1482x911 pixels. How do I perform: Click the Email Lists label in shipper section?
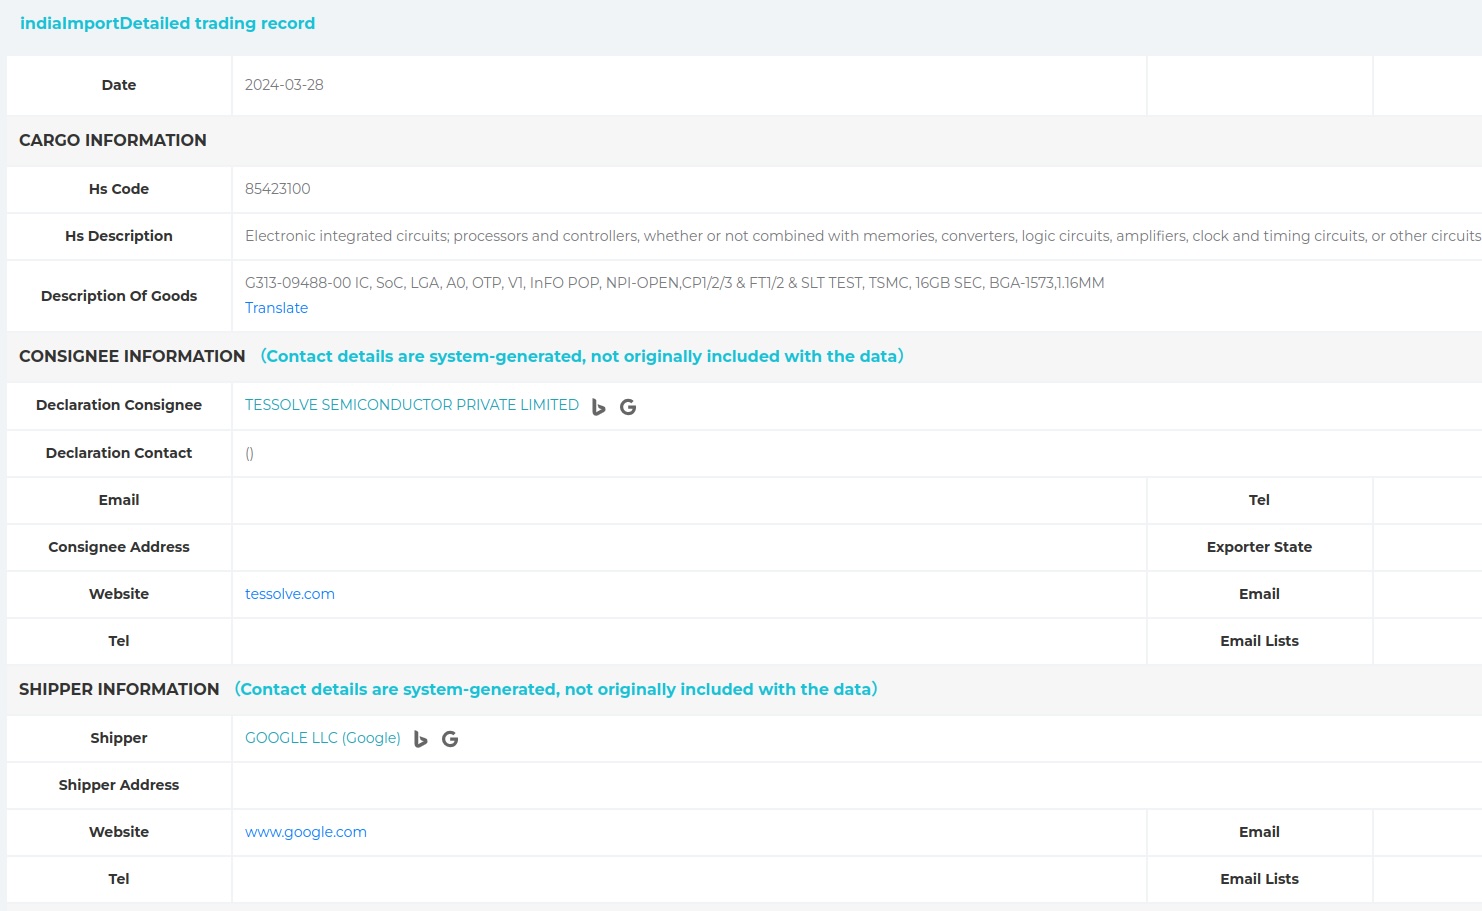[1259, 879]
